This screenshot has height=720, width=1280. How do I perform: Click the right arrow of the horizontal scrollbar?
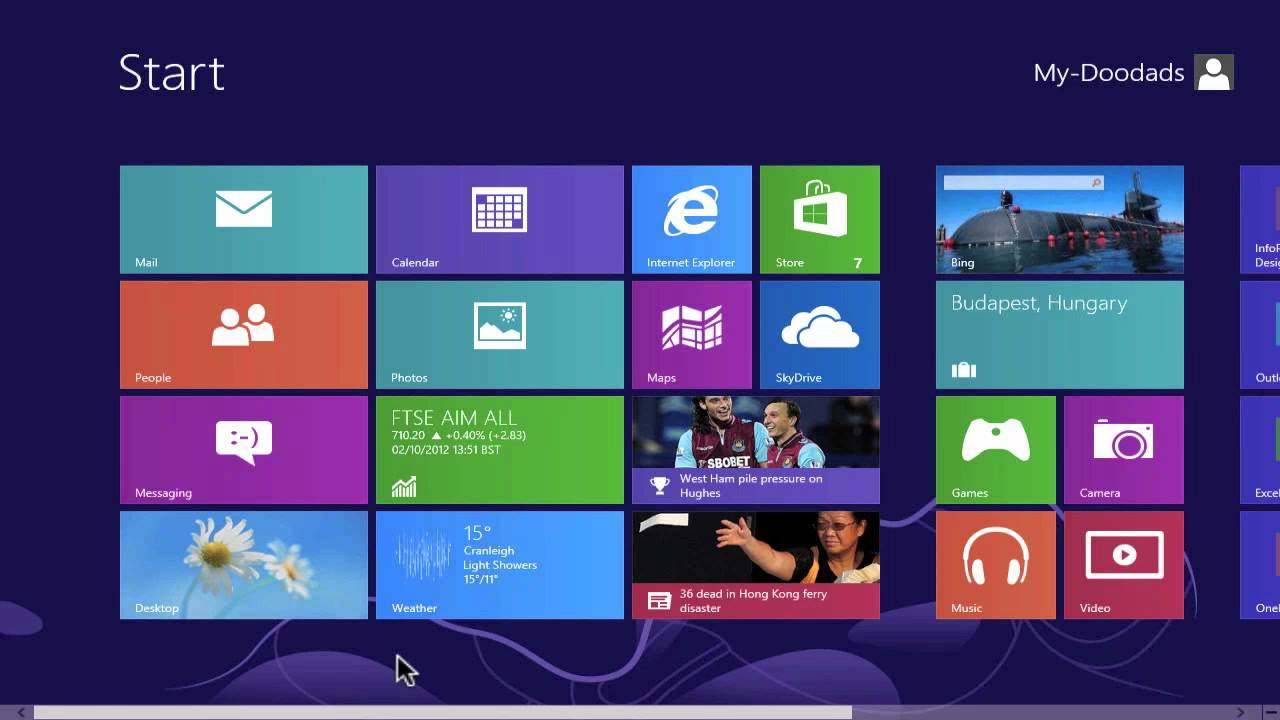tap(1240, 712)
